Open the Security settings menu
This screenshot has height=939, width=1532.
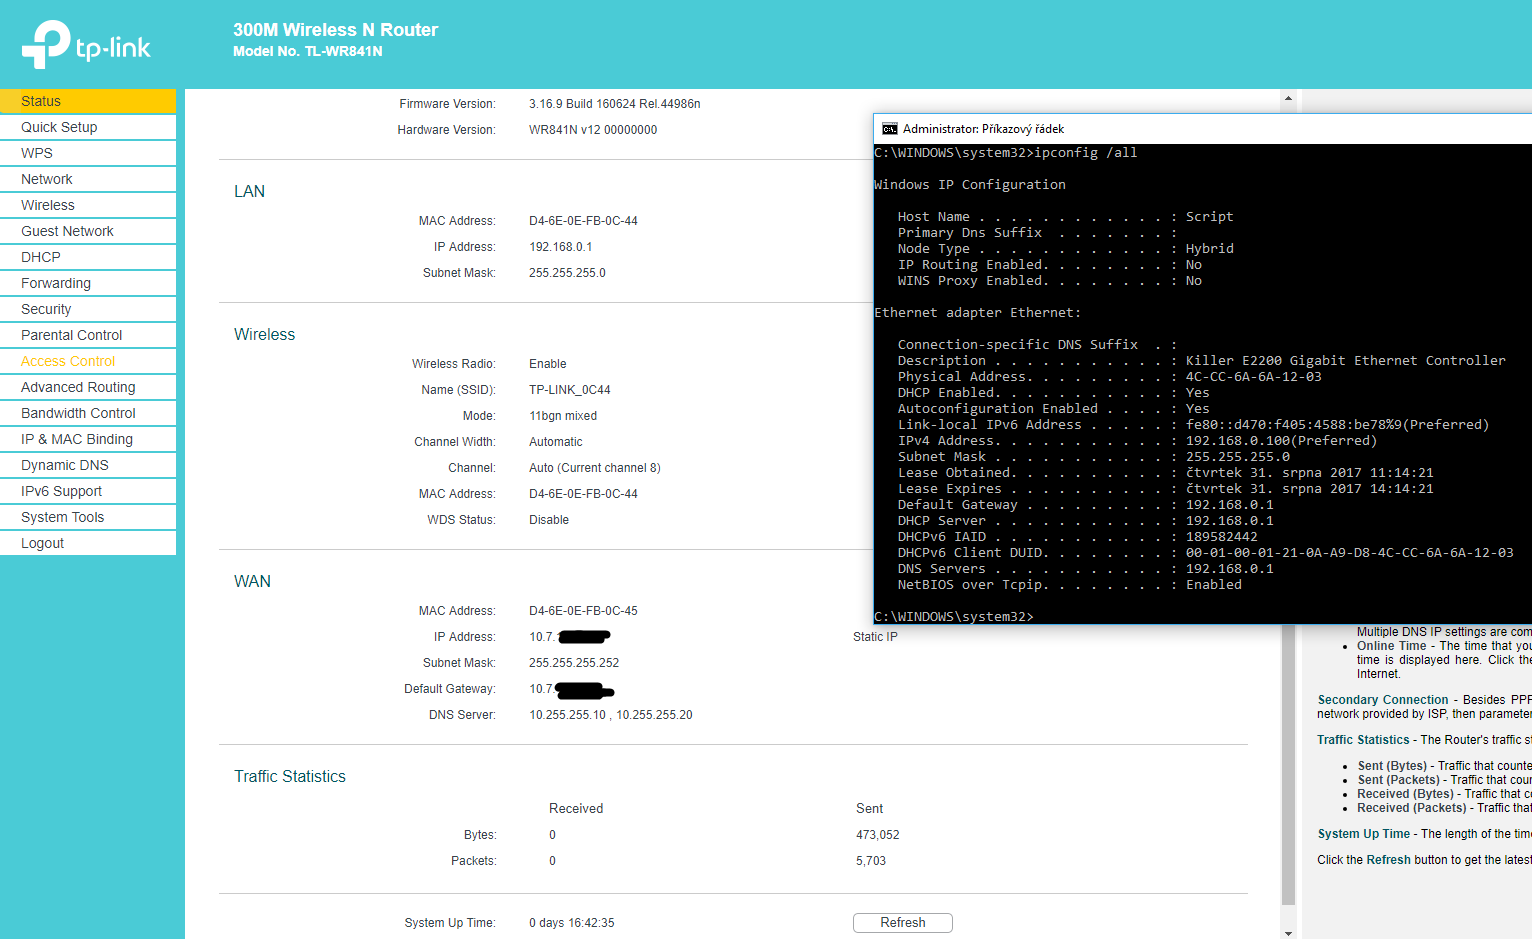point(46,309)
